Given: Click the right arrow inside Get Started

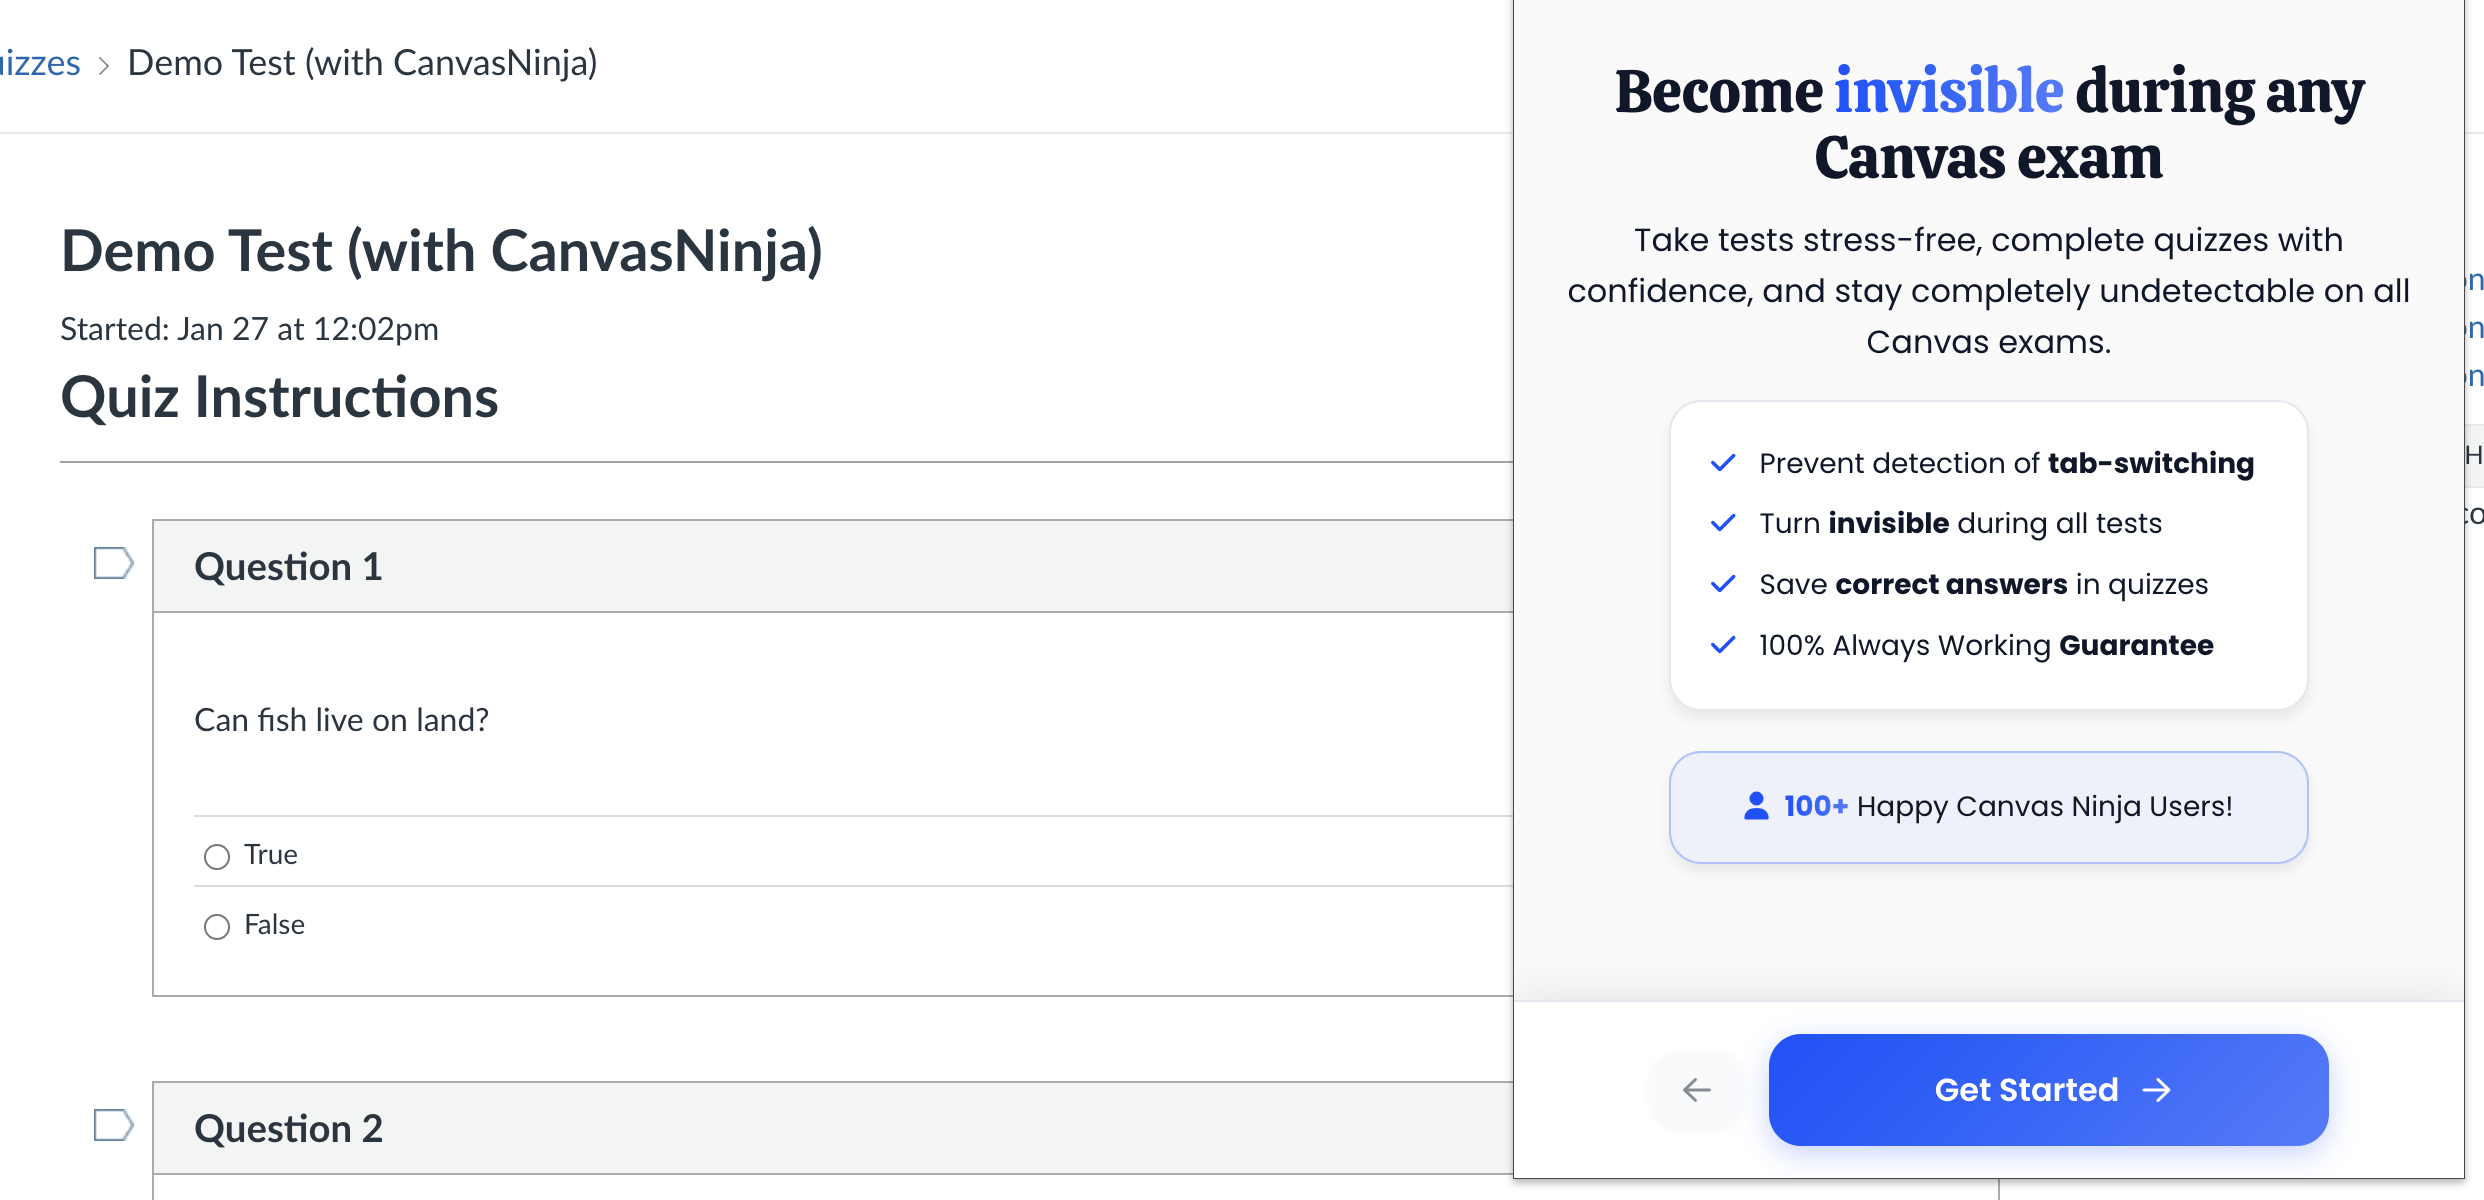Looking at the screenshot, I should [x=2157, y=1090].
